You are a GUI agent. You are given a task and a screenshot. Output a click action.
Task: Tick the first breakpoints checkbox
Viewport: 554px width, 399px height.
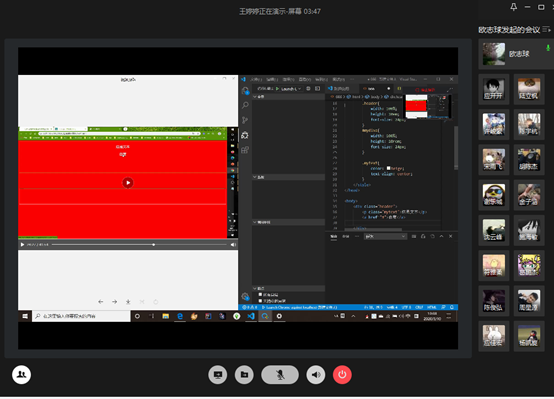pos(260,294)
